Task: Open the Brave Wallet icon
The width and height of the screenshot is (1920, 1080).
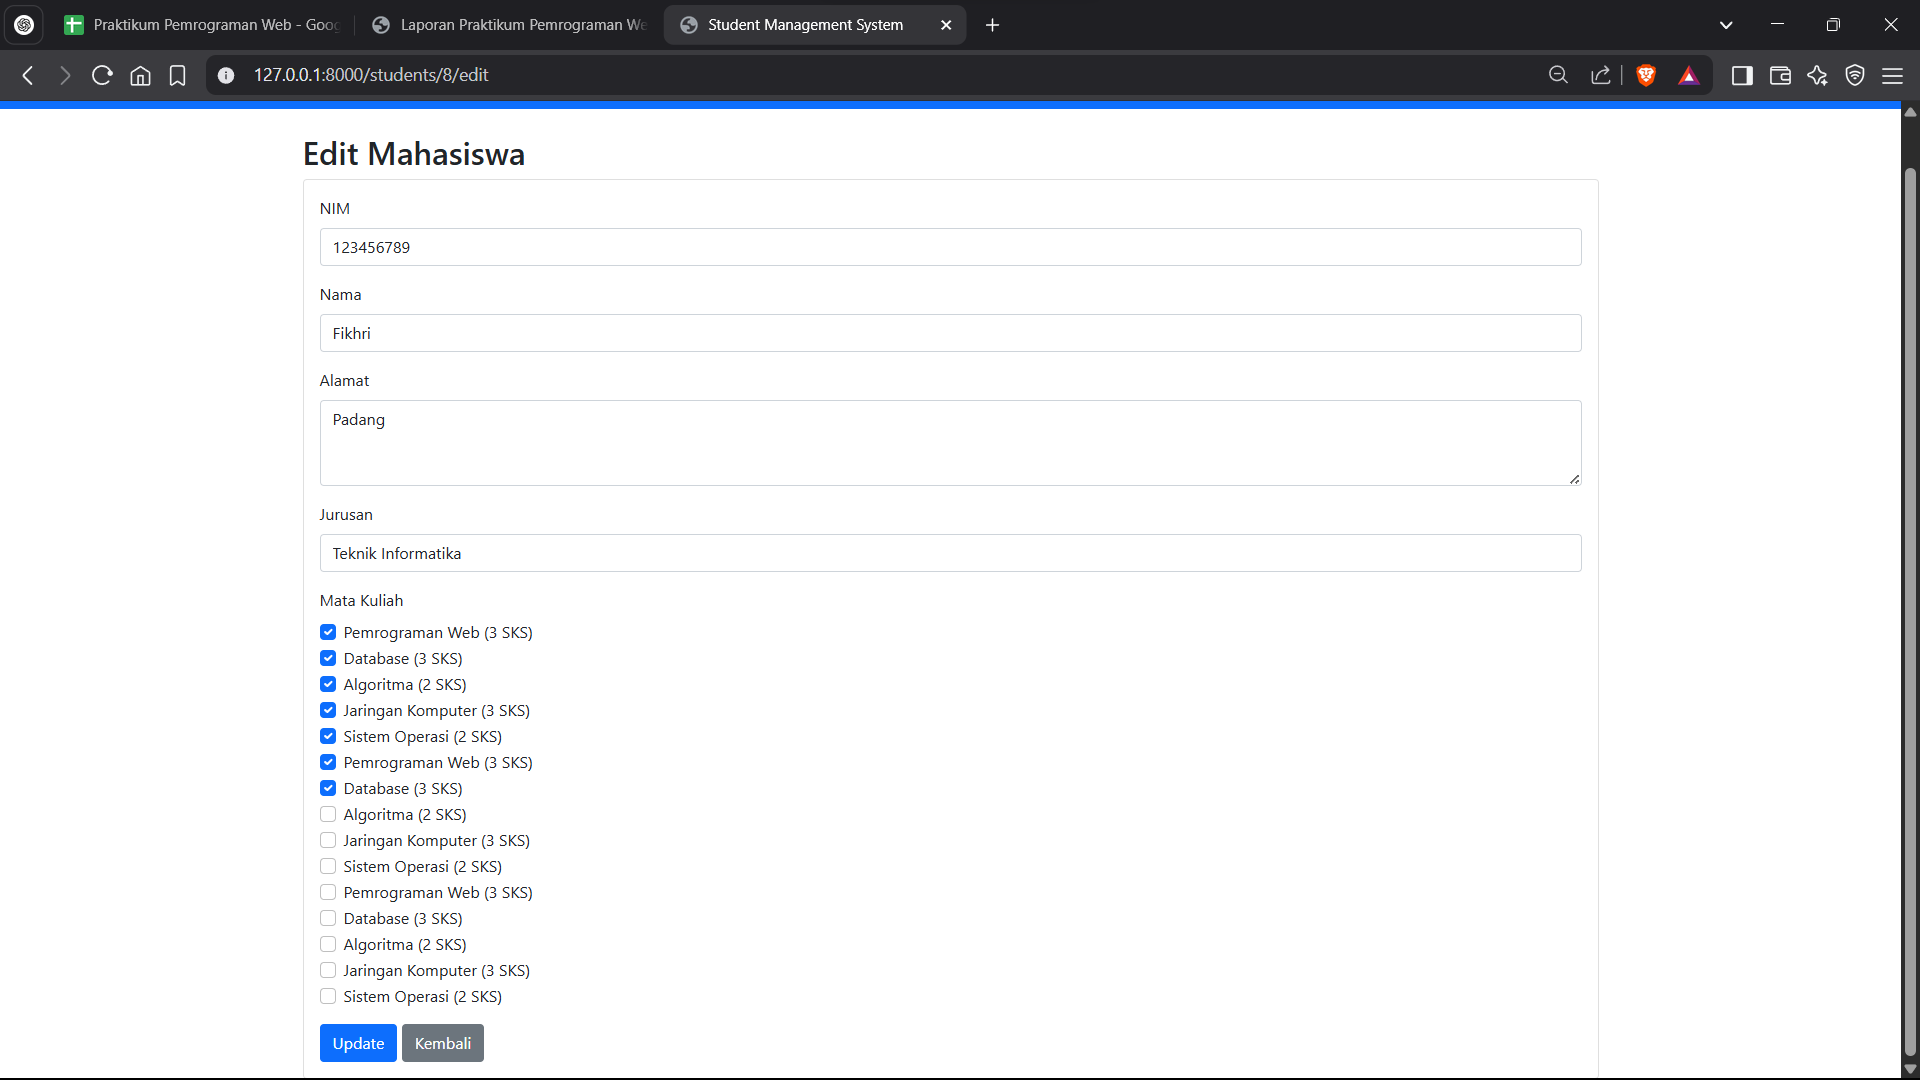Action: click(1780, 75)
